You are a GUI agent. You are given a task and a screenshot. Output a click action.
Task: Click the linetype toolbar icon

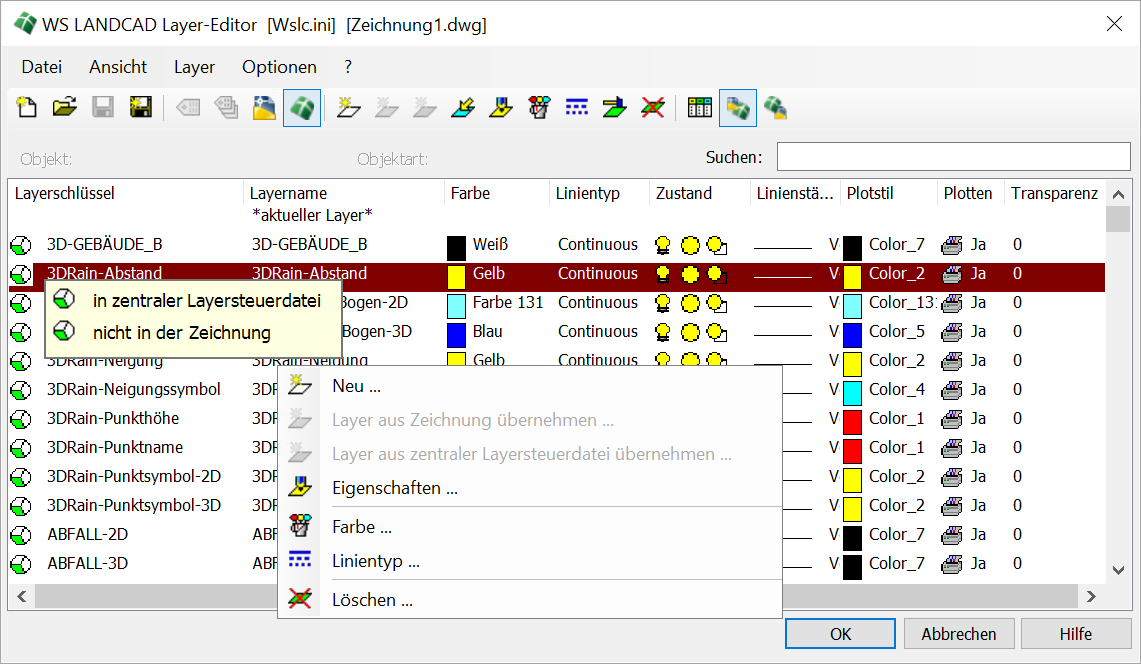[577, 108]
